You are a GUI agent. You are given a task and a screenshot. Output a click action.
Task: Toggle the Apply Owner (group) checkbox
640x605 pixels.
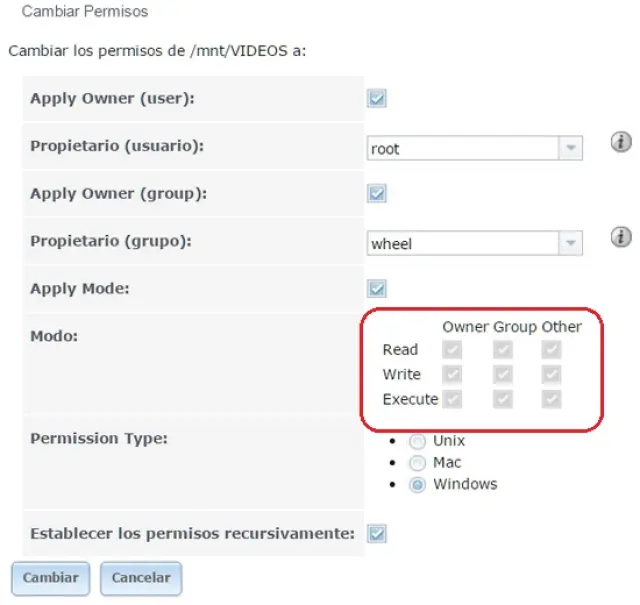pos(377,194)
